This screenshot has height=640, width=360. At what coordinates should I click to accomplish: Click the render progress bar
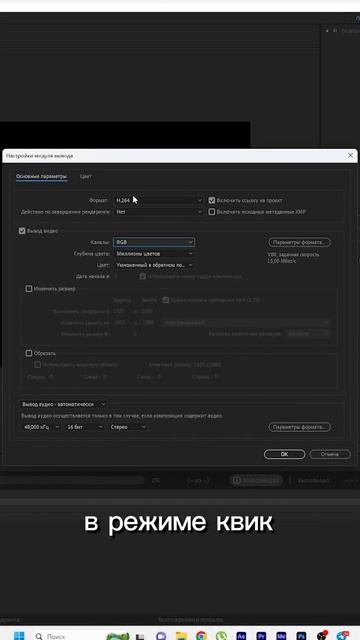pos(72,480)
